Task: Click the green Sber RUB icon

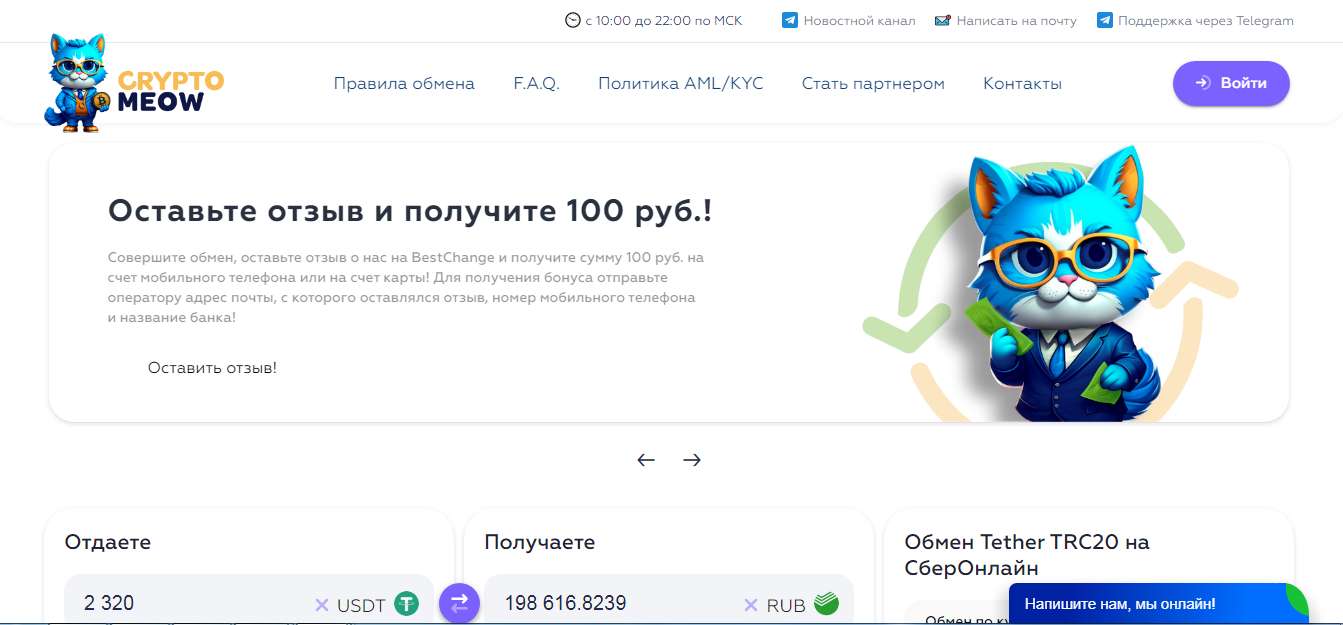Action: click(x=826, y=603)
